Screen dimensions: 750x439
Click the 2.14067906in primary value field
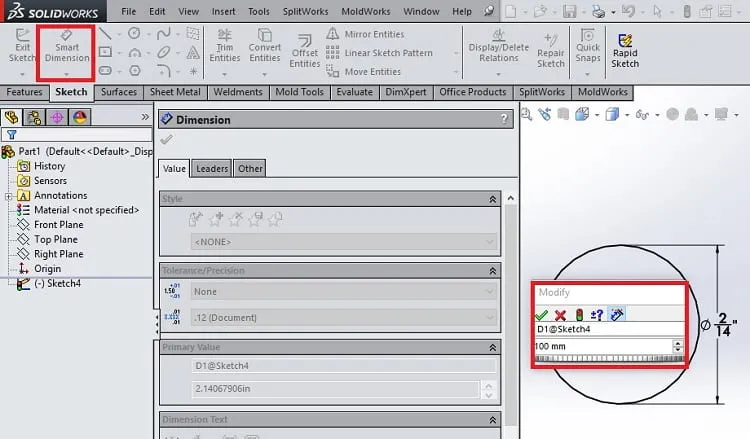click(x=335, y=389)
